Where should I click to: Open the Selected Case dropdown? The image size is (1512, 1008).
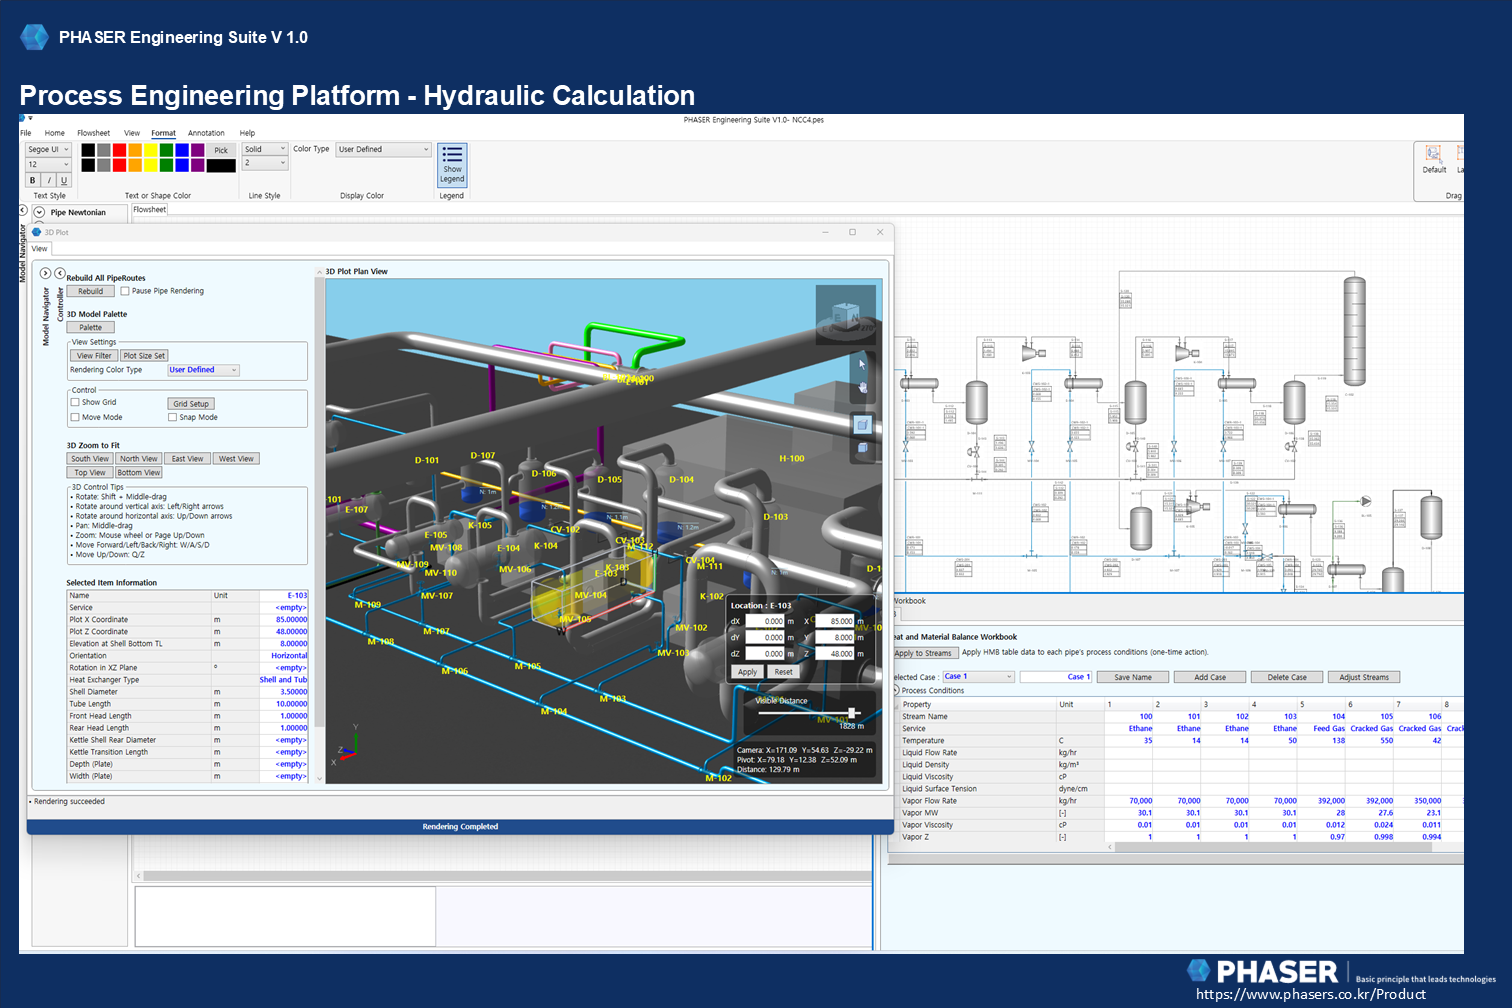[x=978, y=677]
